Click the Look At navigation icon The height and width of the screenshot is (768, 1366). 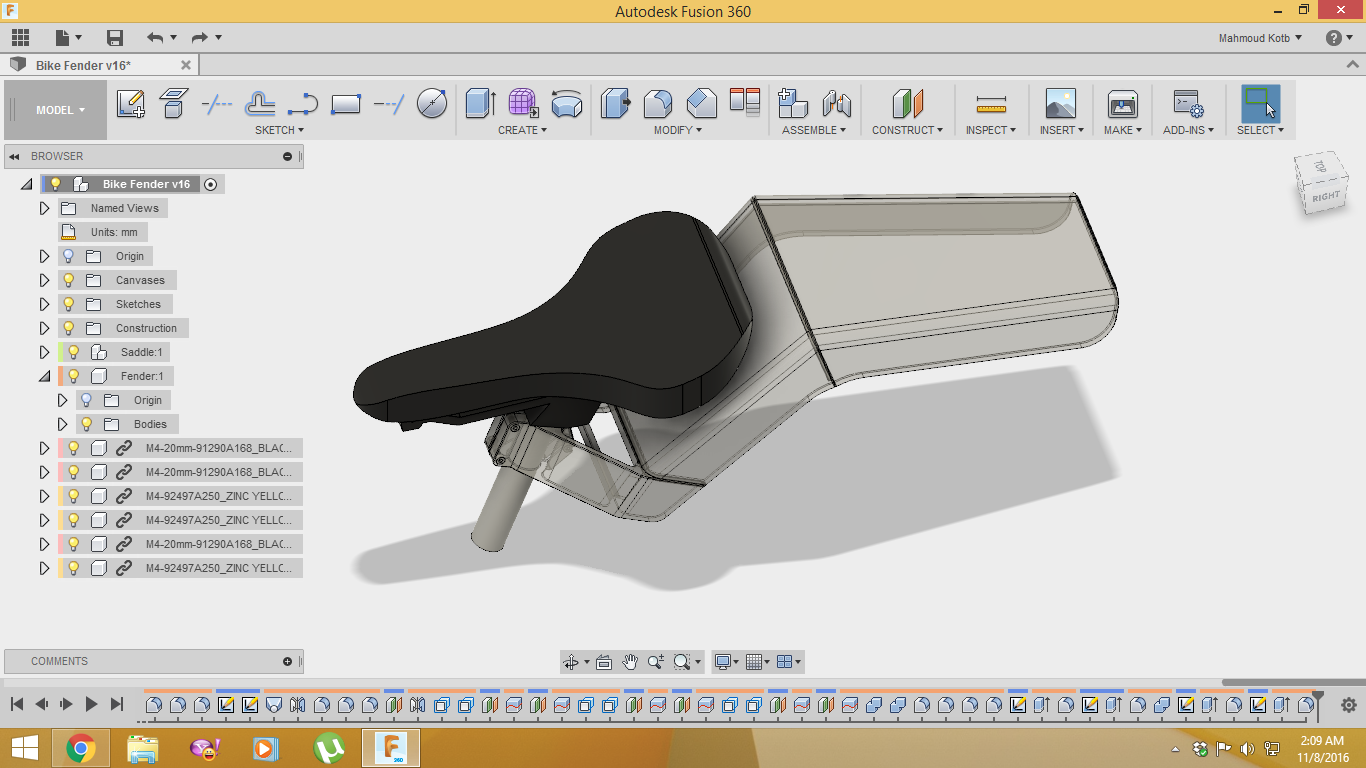tap(604, 662)
